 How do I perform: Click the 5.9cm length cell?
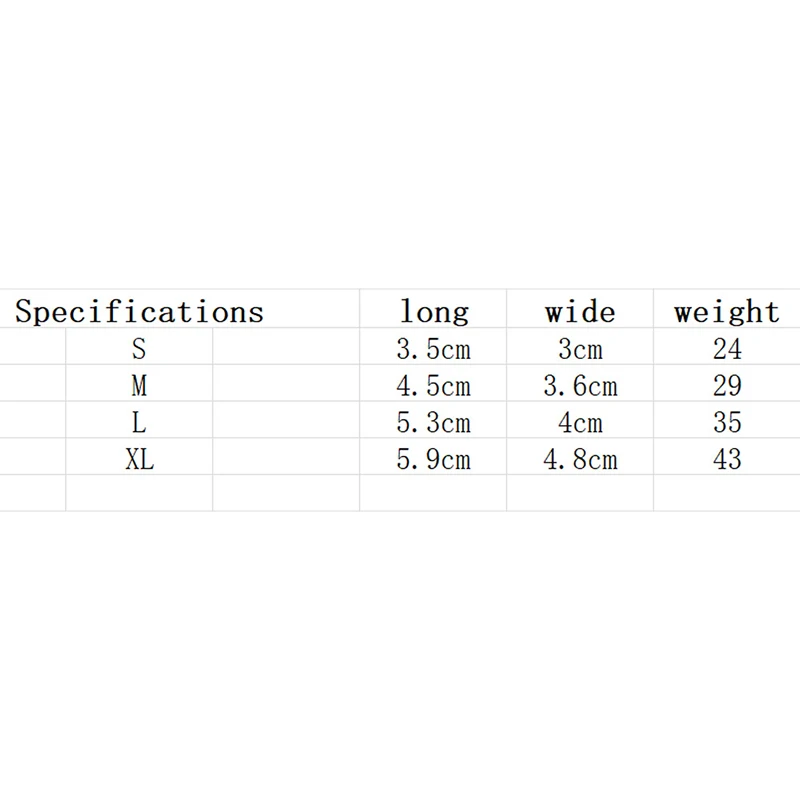[x=434, y=459]
